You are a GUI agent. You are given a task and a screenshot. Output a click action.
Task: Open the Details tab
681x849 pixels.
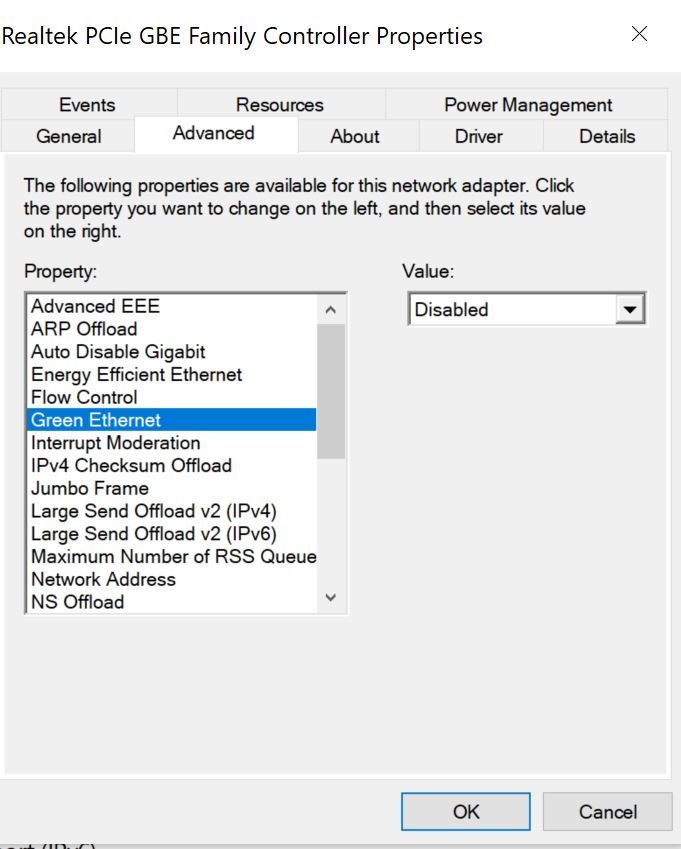(x=606, y=136)
